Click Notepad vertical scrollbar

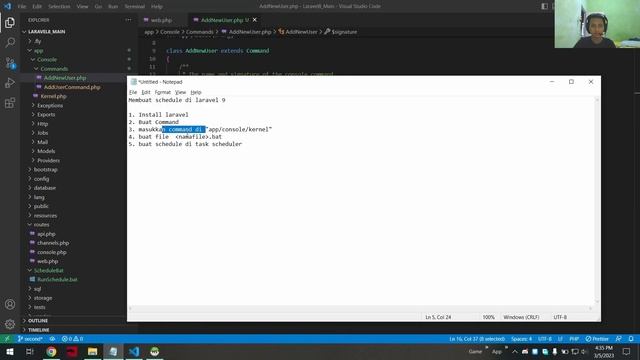click(x=597, y=200)
